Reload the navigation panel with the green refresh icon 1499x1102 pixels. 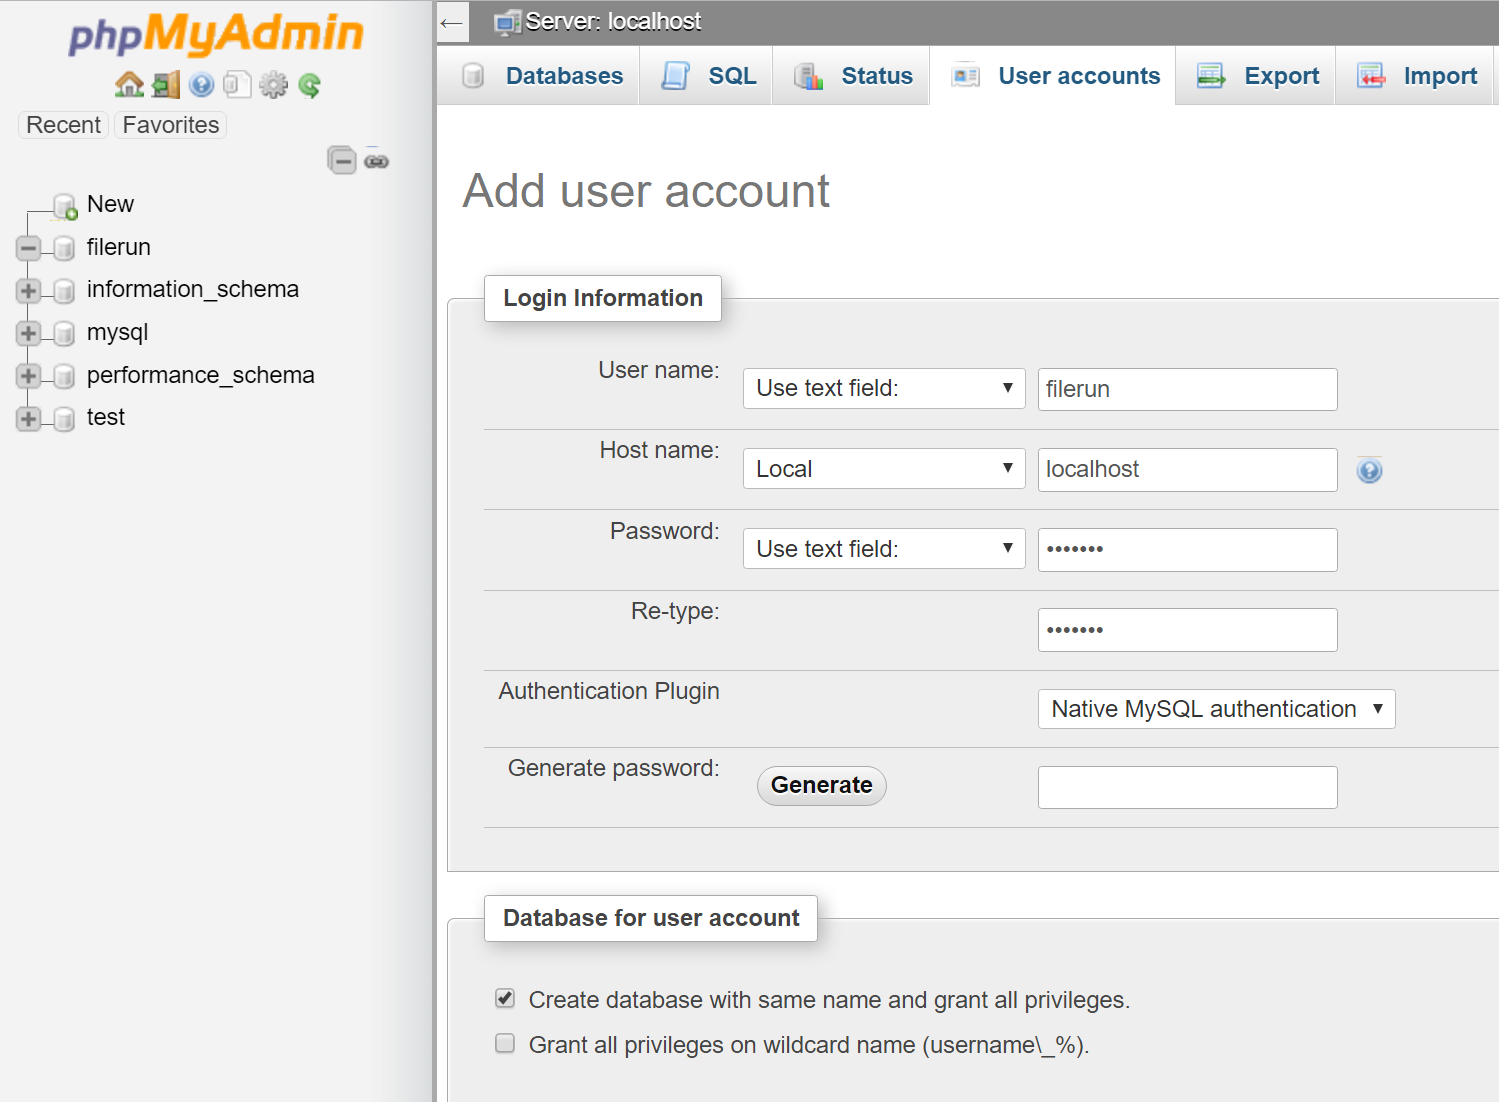pyautogui.click(x=310, y=84)
